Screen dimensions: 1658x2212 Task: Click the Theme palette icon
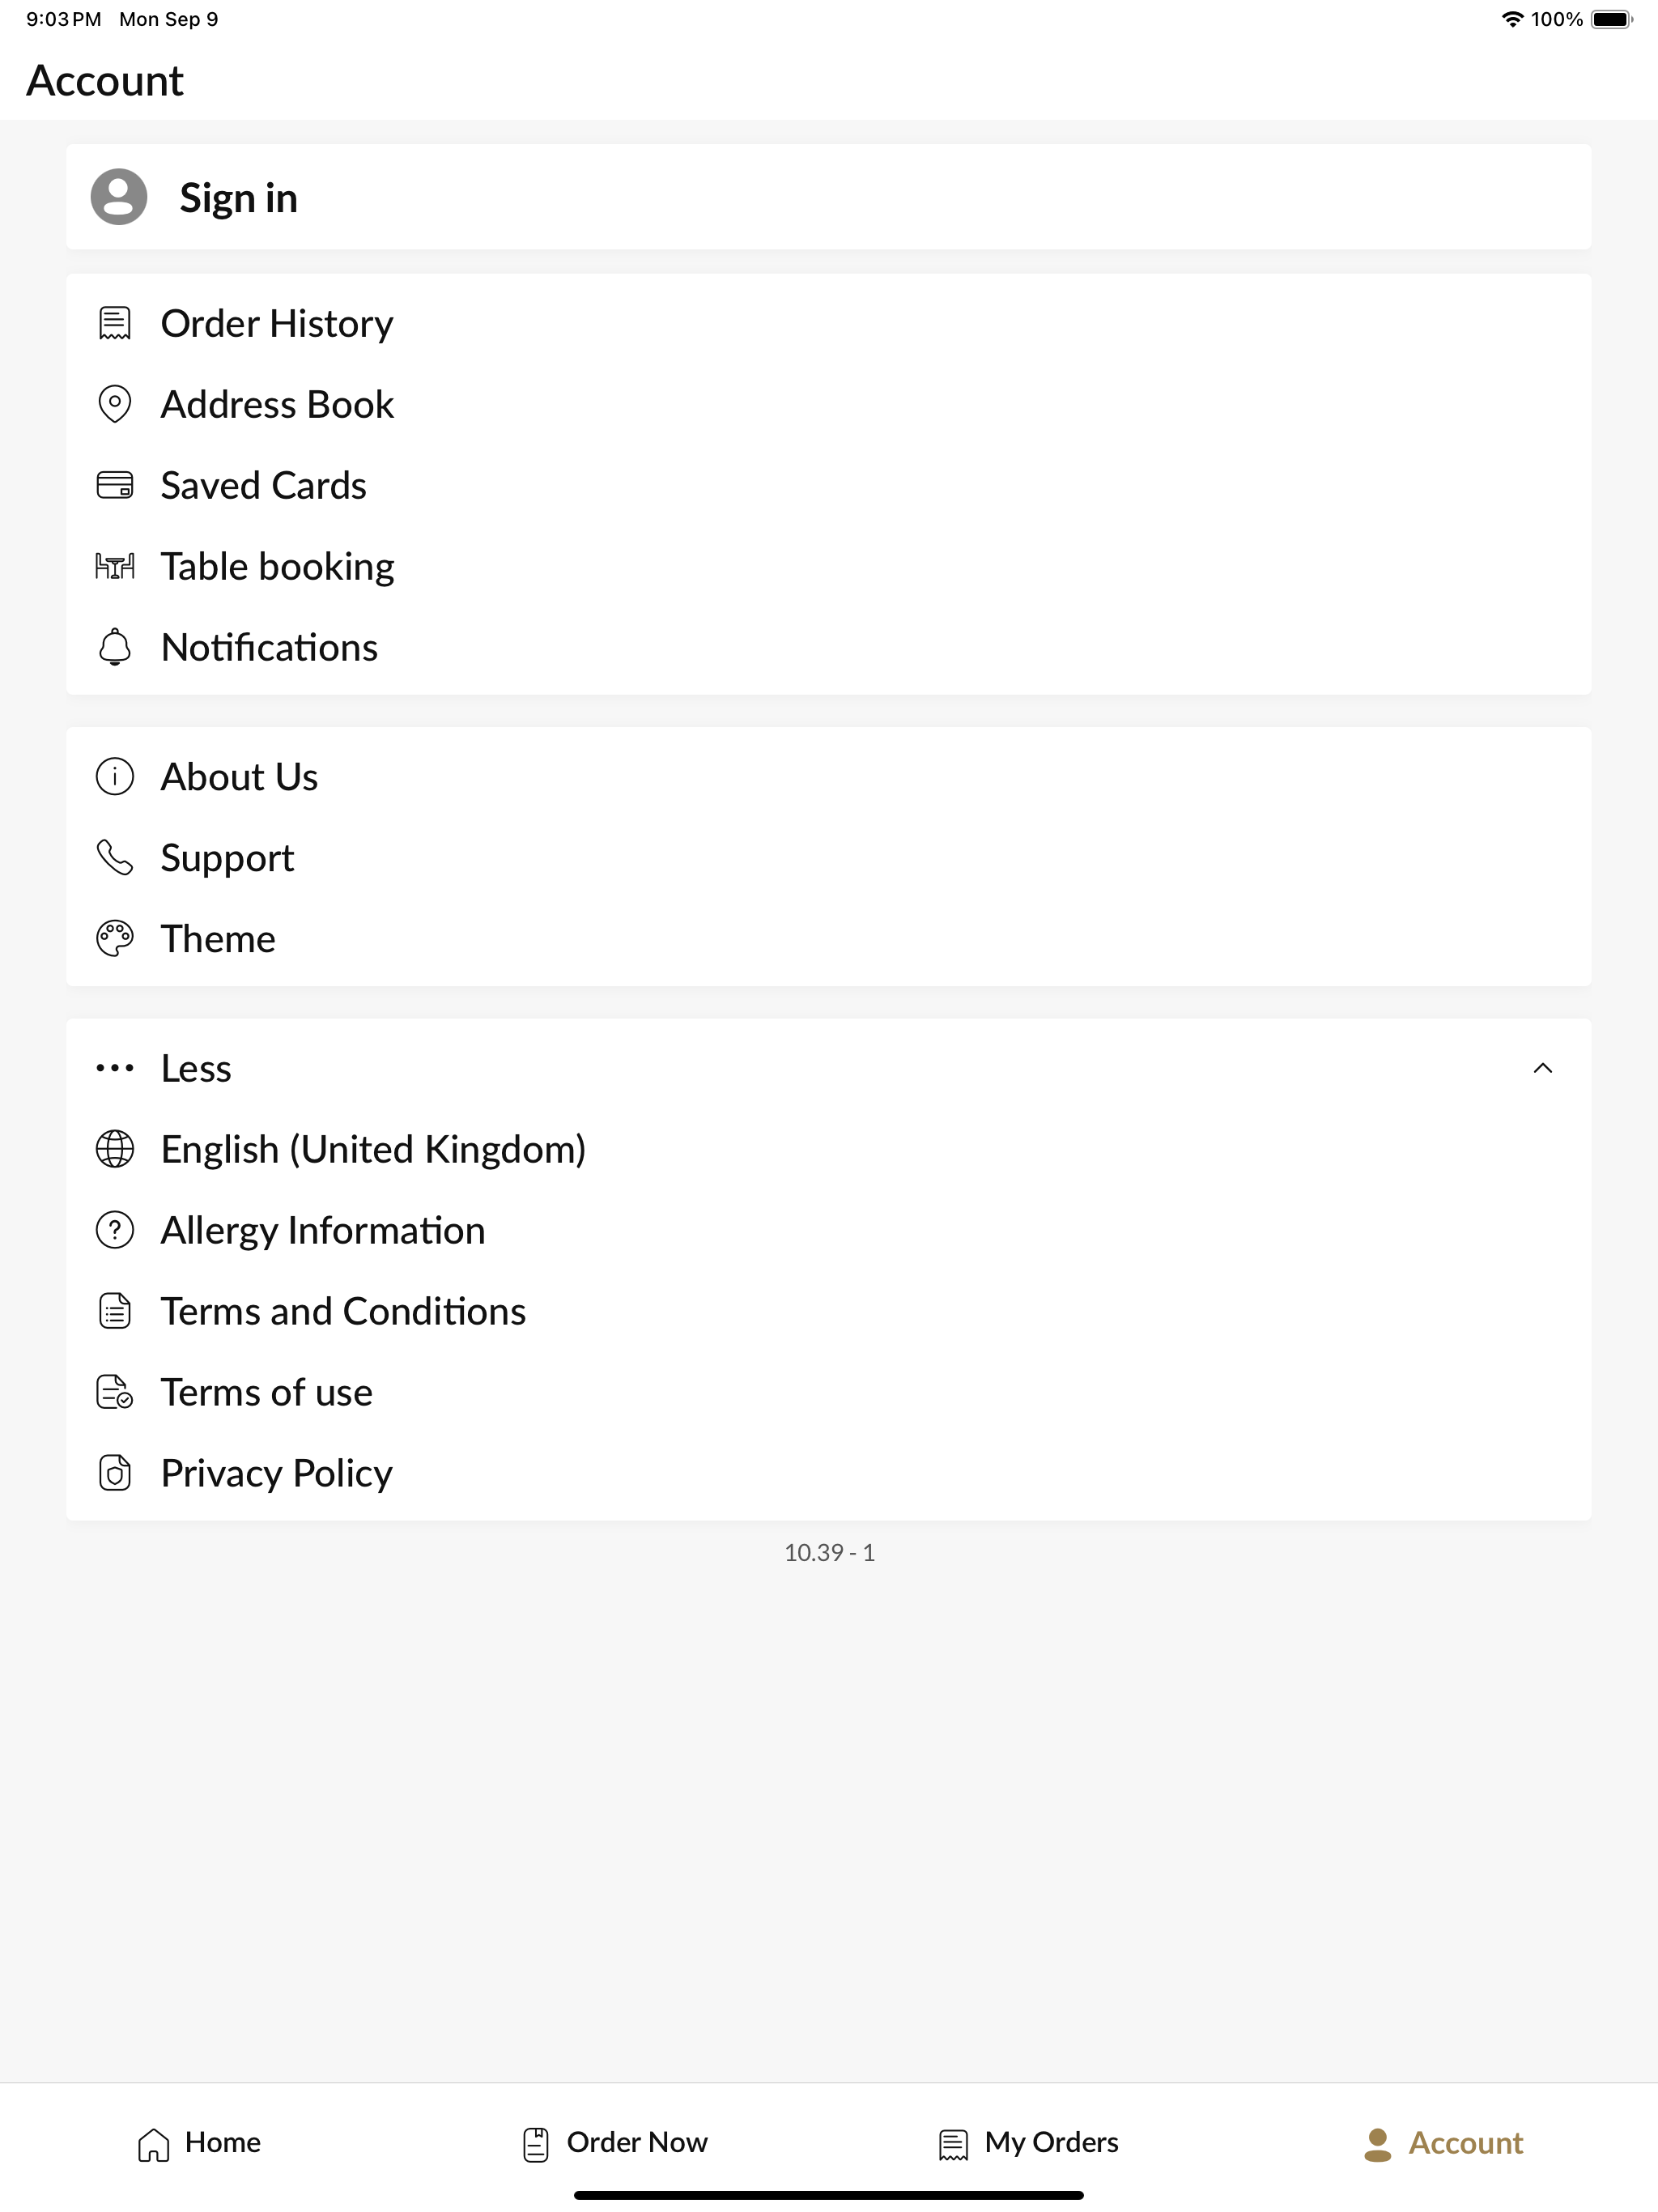115,939
